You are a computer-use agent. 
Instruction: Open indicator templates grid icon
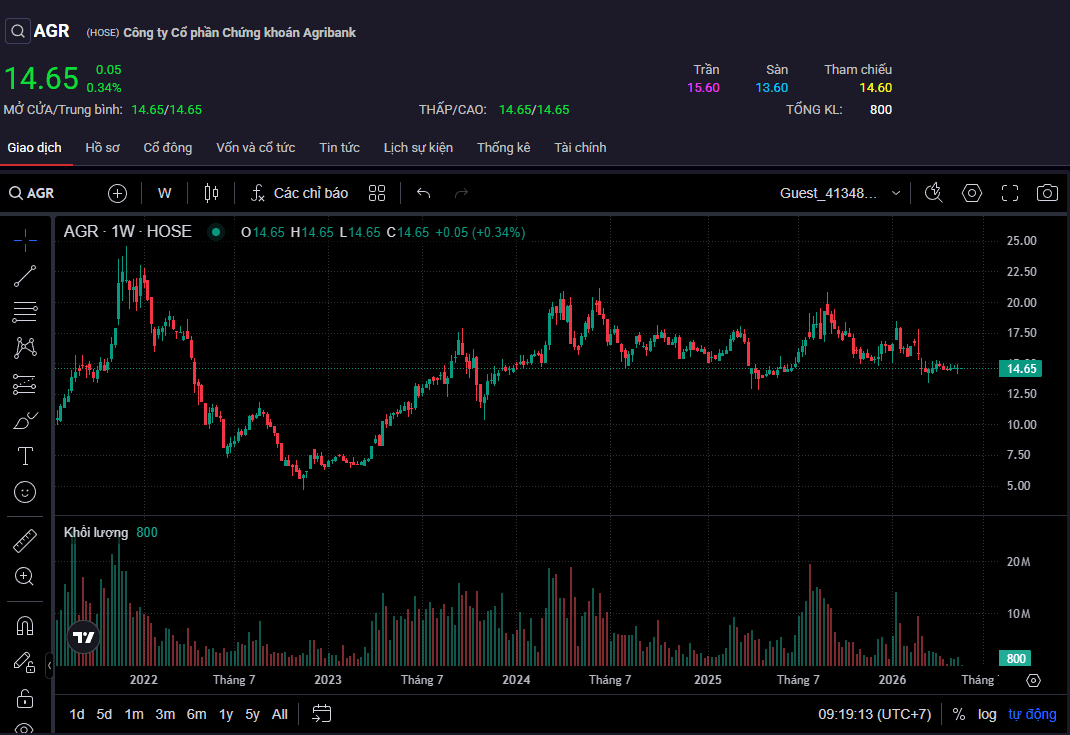377,193
